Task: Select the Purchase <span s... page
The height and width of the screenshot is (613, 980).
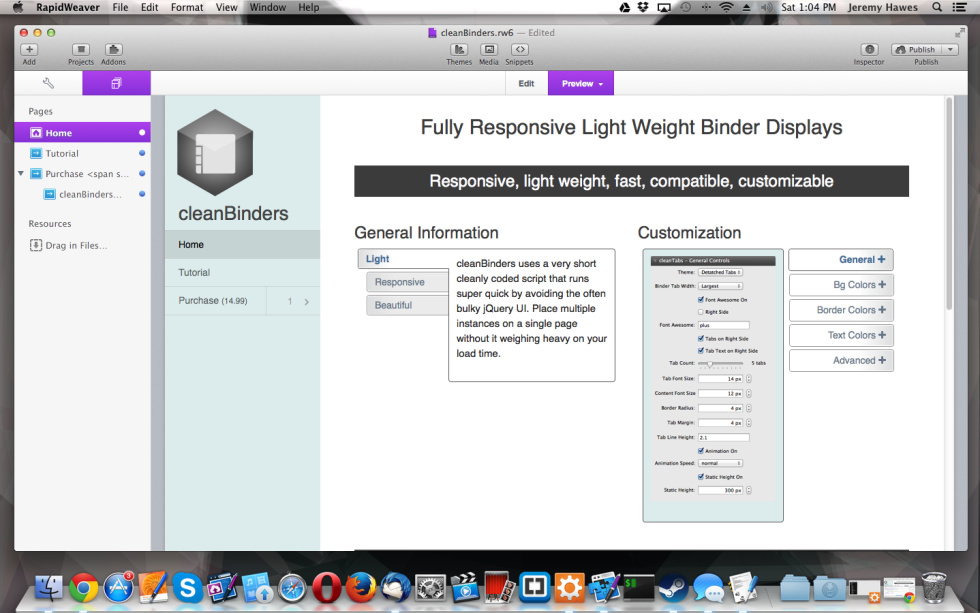Action: (x=82, y=174)
